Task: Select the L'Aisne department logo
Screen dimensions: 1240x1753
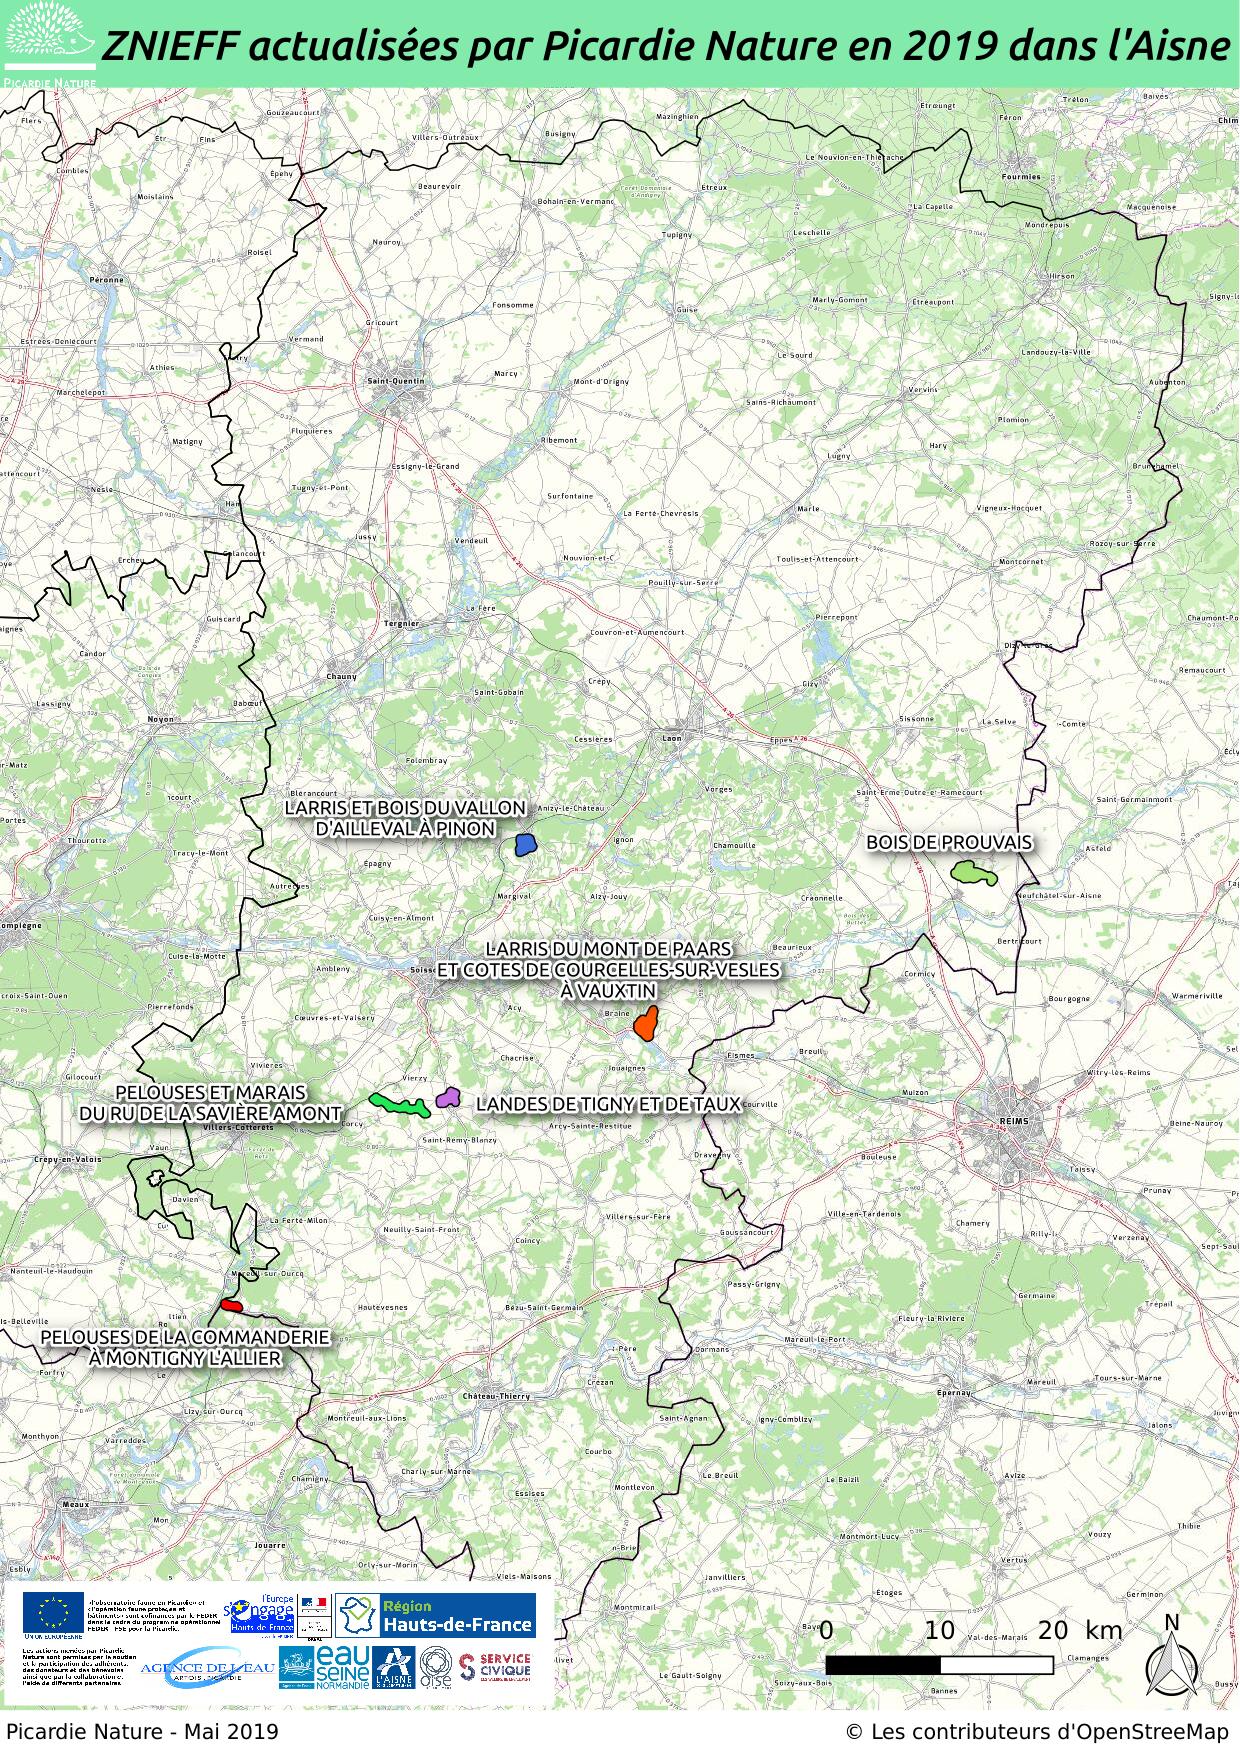Action: [x=393, y=1667]
